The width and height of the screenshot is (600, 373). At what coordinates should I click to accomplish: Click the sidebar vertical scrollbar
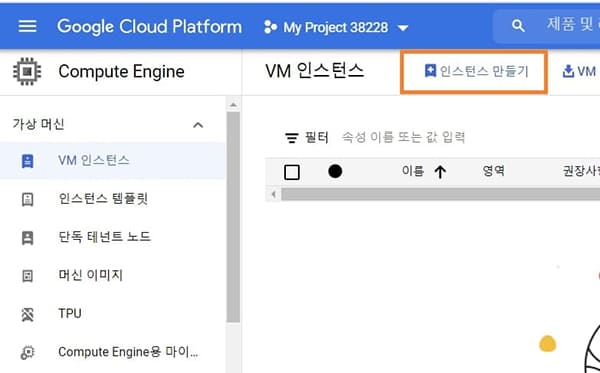click(233, 217)
